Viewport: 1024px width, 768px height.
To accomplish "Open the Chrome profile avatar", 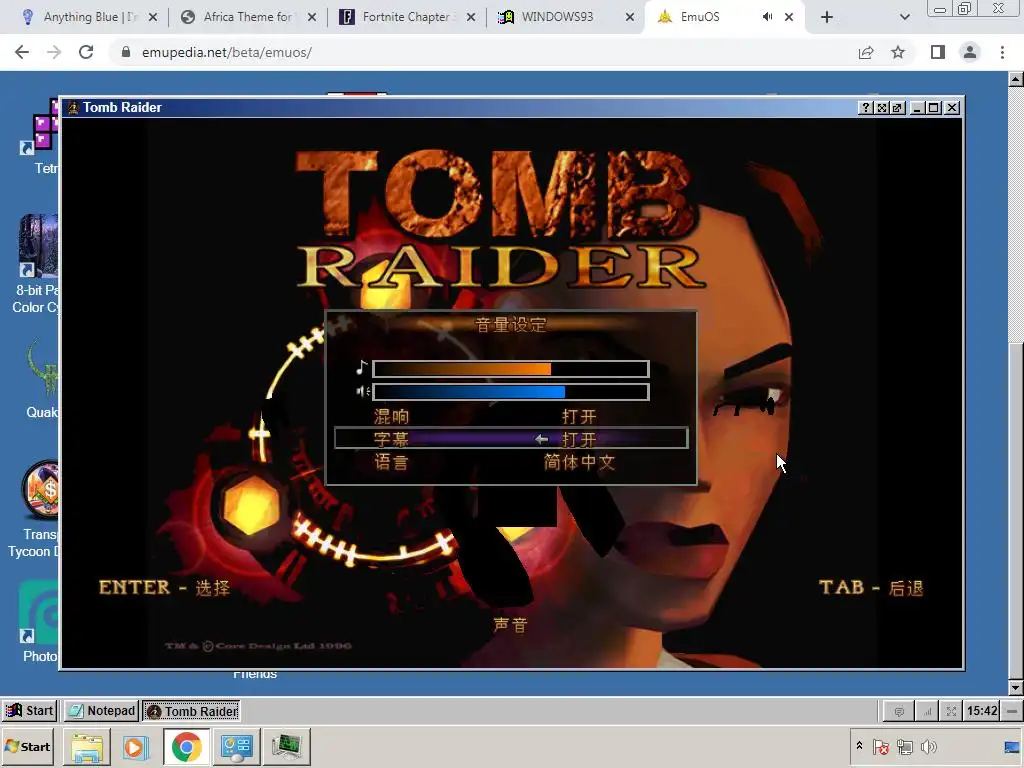I will click(970, 52).
